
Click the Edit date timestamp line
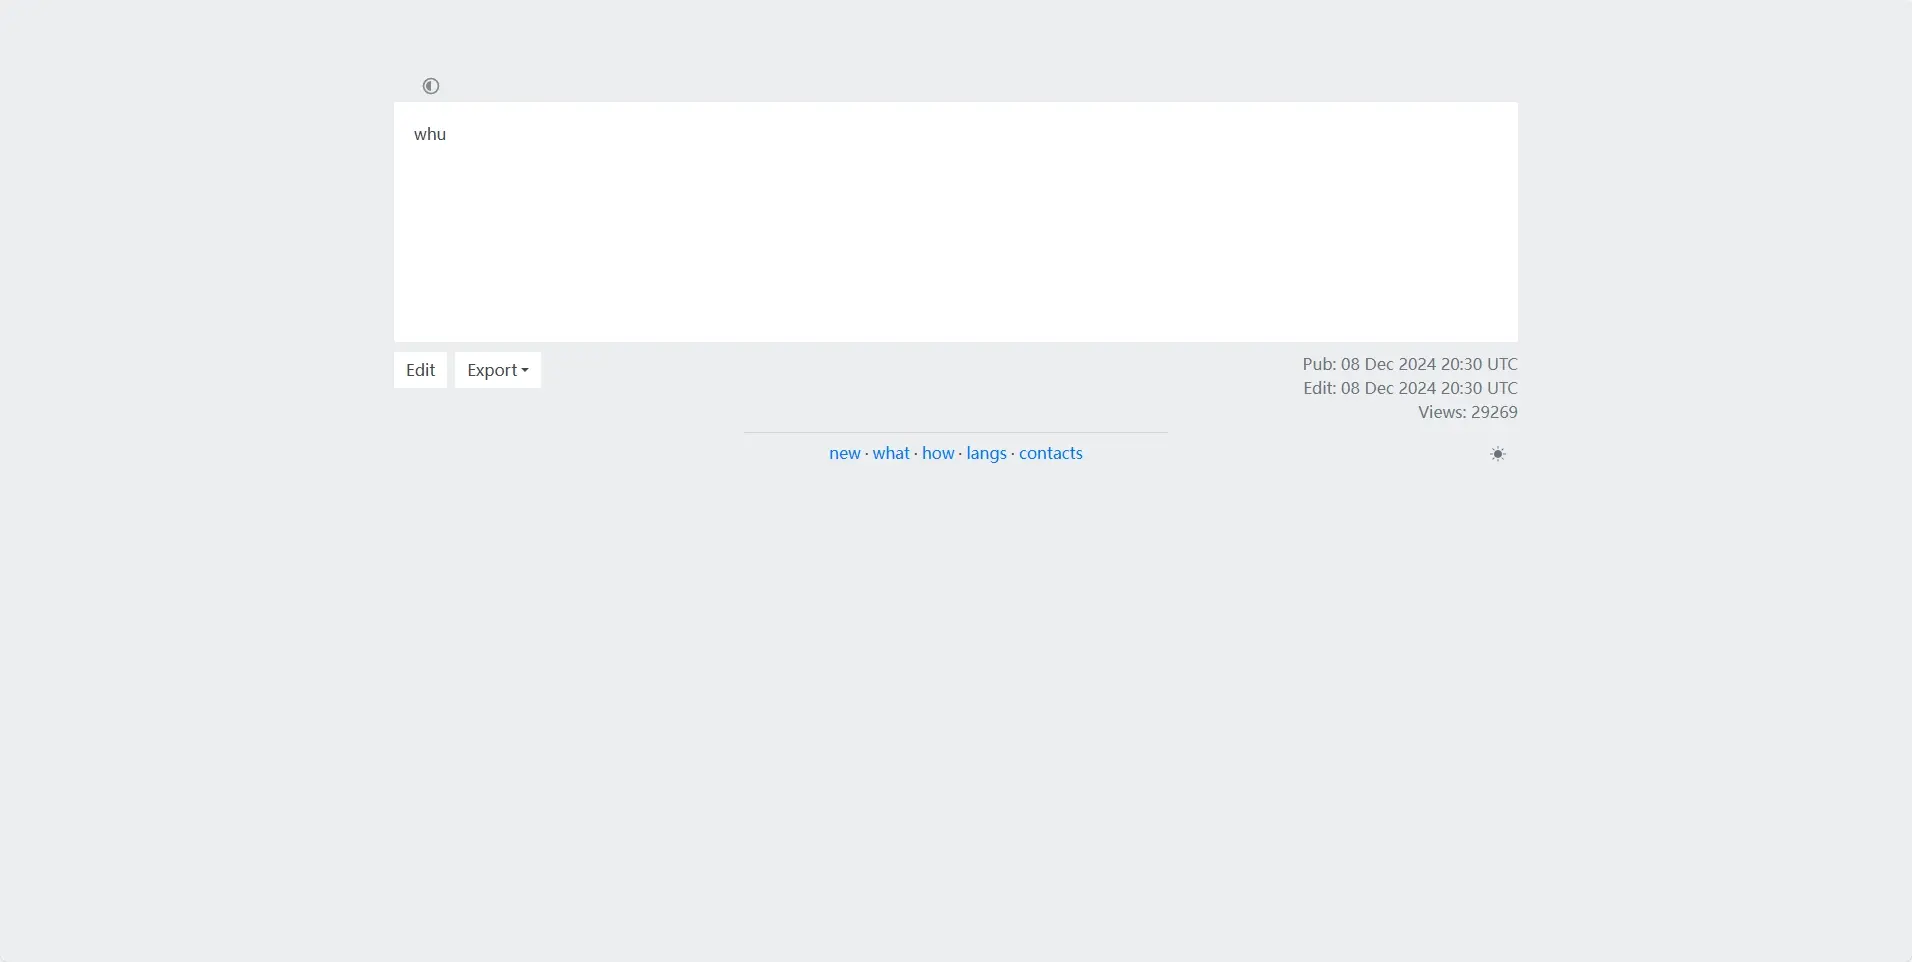[1409, 388]
